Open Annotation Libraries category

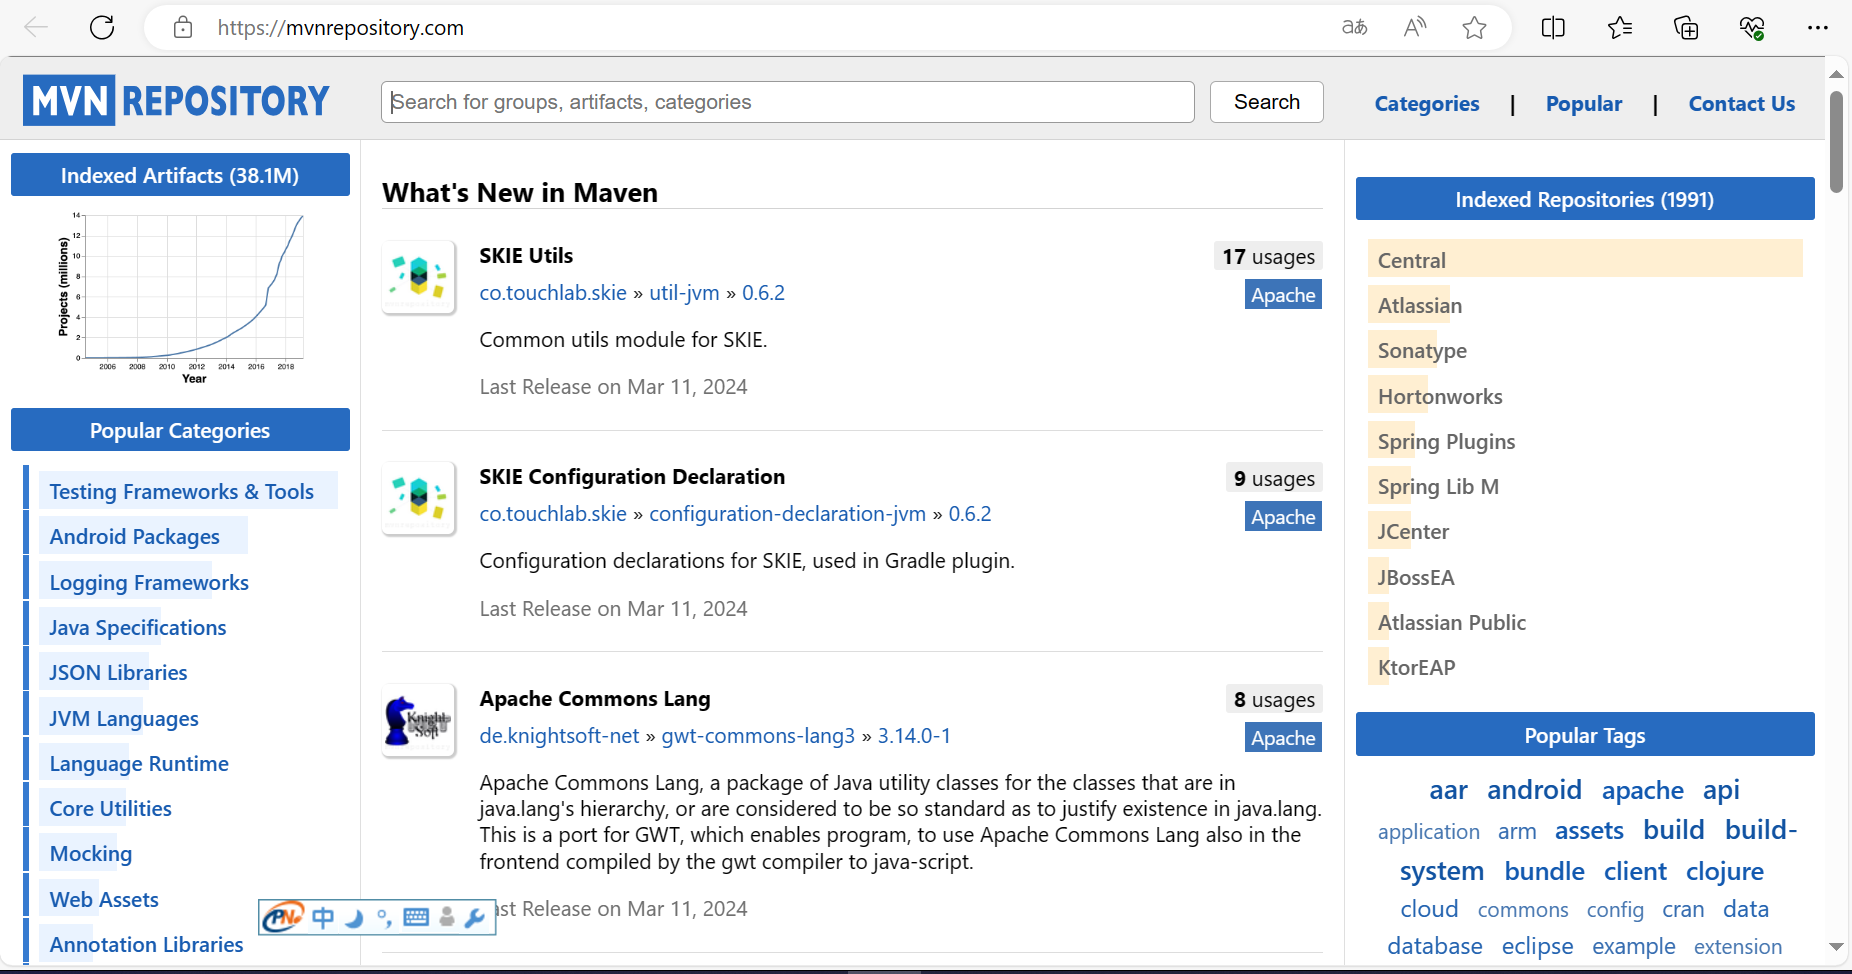click(147, 945)
